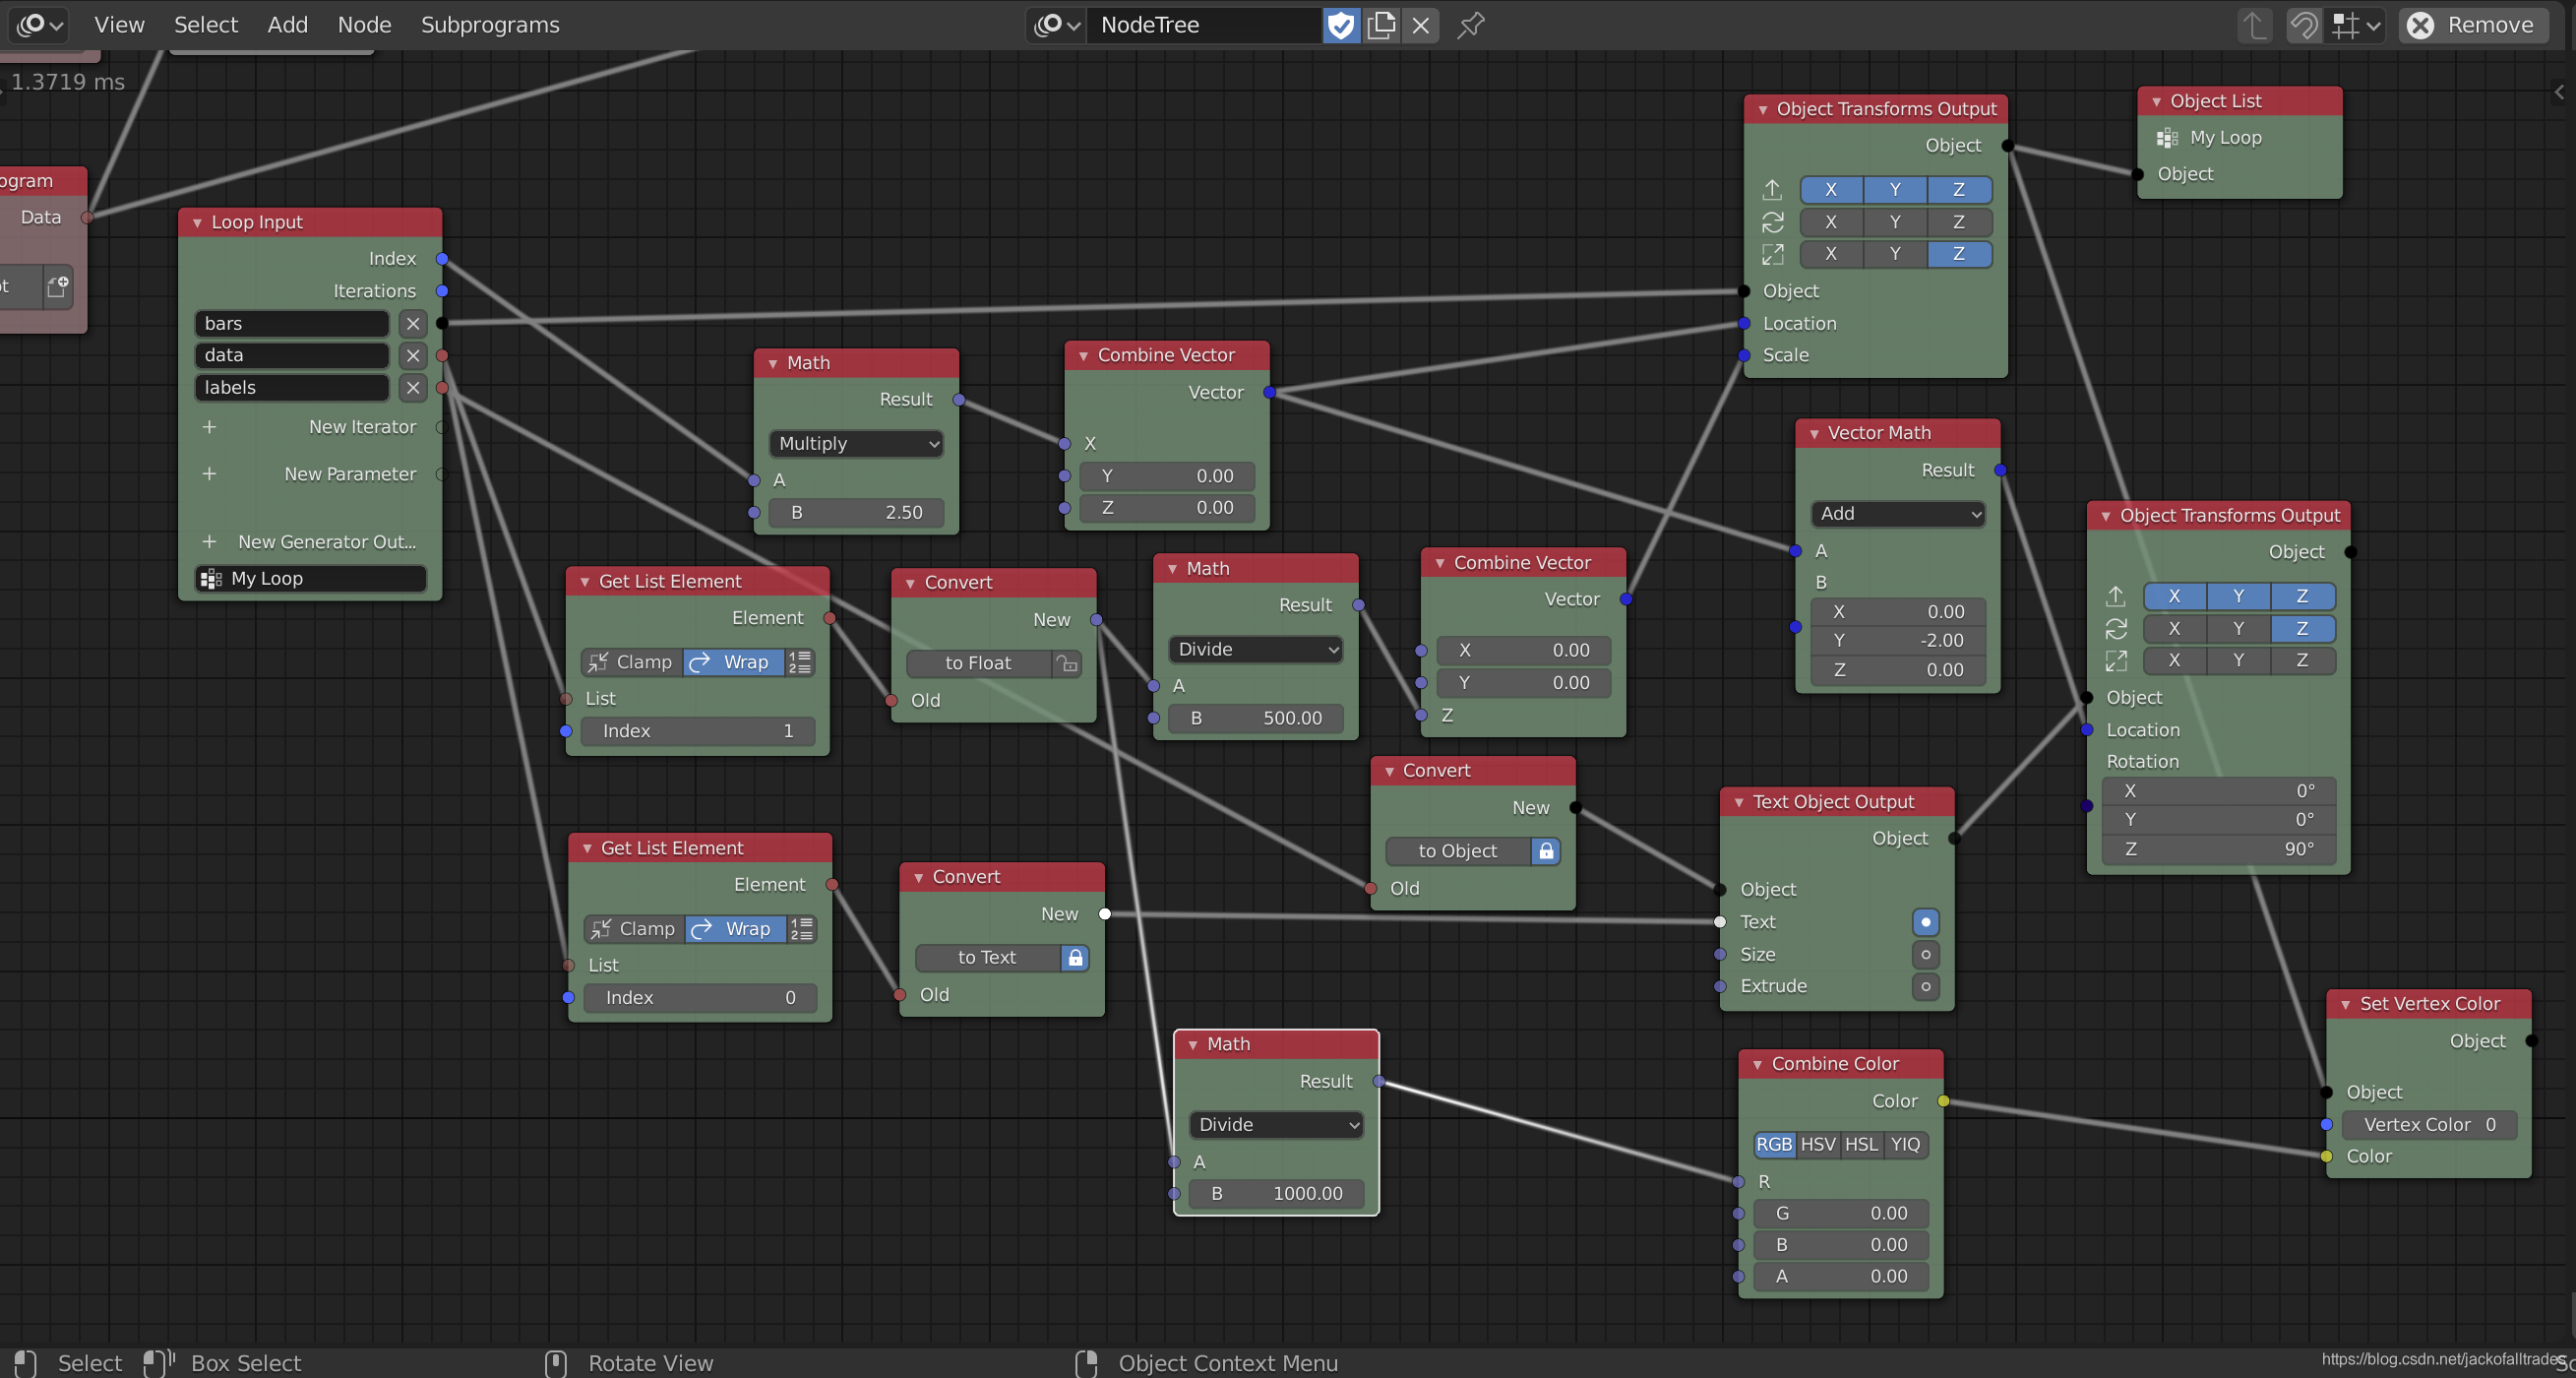Click the go to parent tree arrow
Screen dimensions: 2576x1378
2253,25
